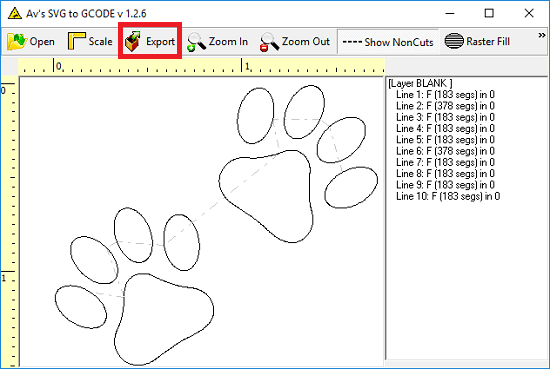Select Line 4 in the layer list
Viewport: 550px width, 369px height.
tap(445, 128)
